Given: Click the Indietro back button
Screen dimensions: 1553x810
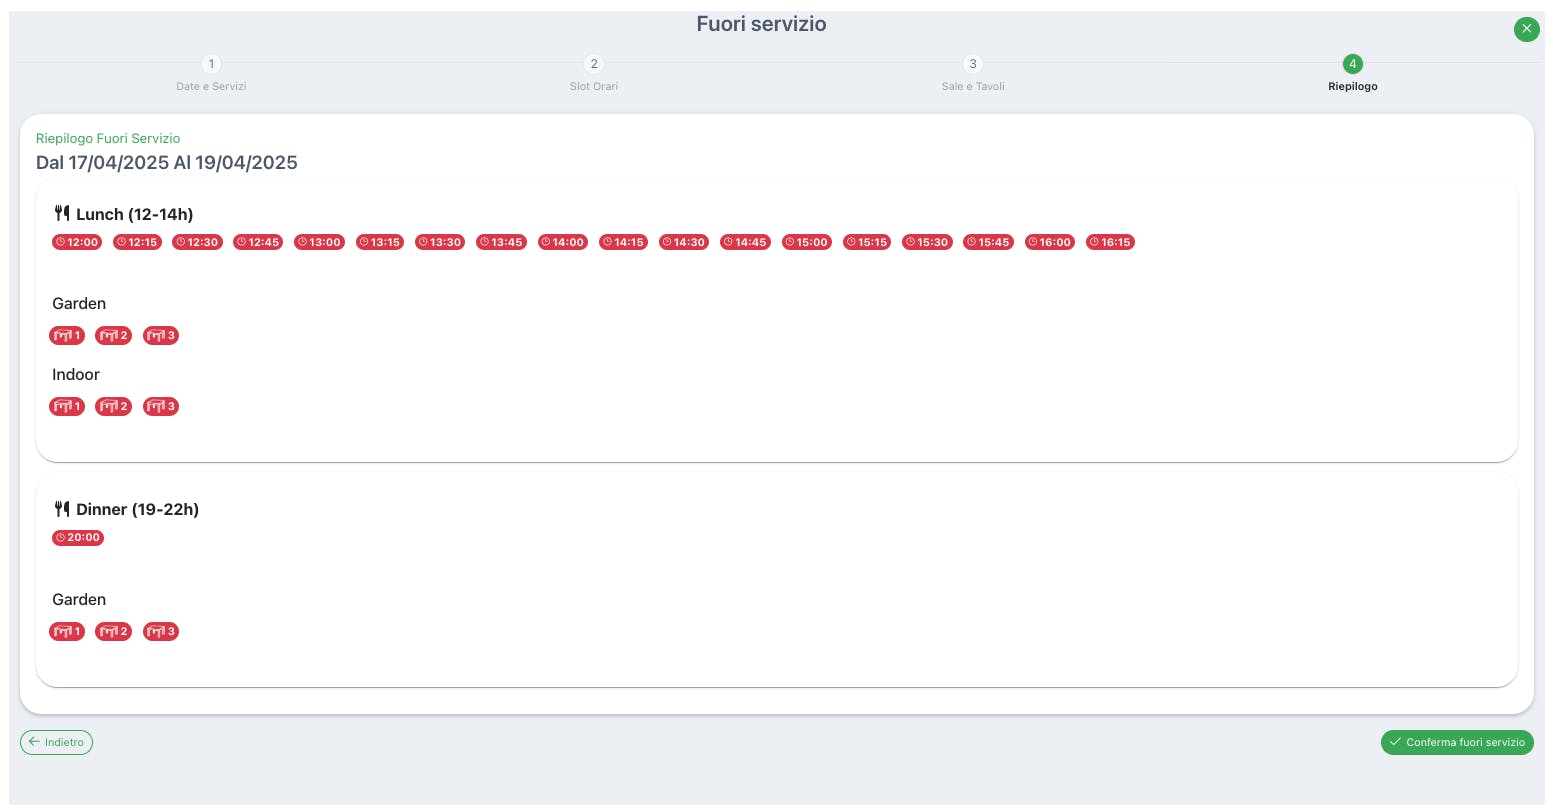Looking at the screenshot, I should pyautogui.click(x=56, y=742).
